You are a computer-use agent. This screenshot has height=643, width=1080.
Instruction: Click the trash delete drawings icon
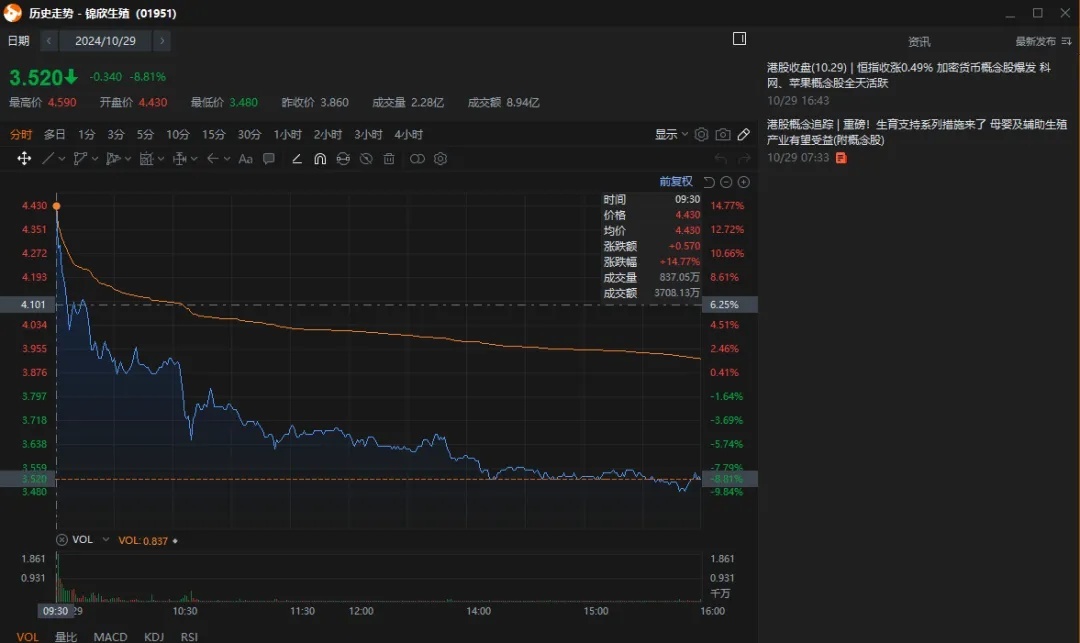click(x=389, y=159)
